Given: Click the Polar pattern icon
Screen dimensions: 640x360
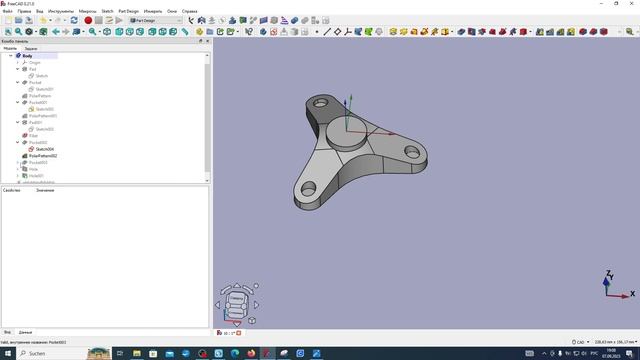Looking at the screenshot, I should [560, 32].
